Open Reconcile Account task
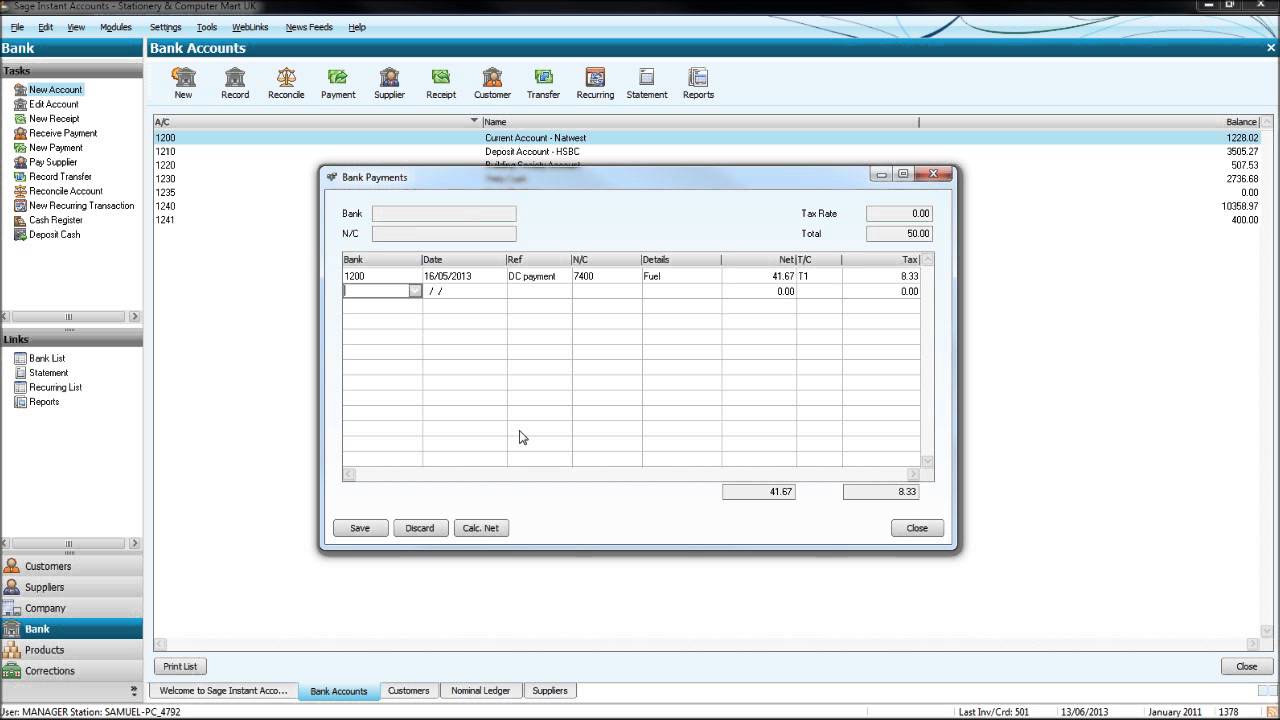1280x720 pixels. (x=65, y=191)
